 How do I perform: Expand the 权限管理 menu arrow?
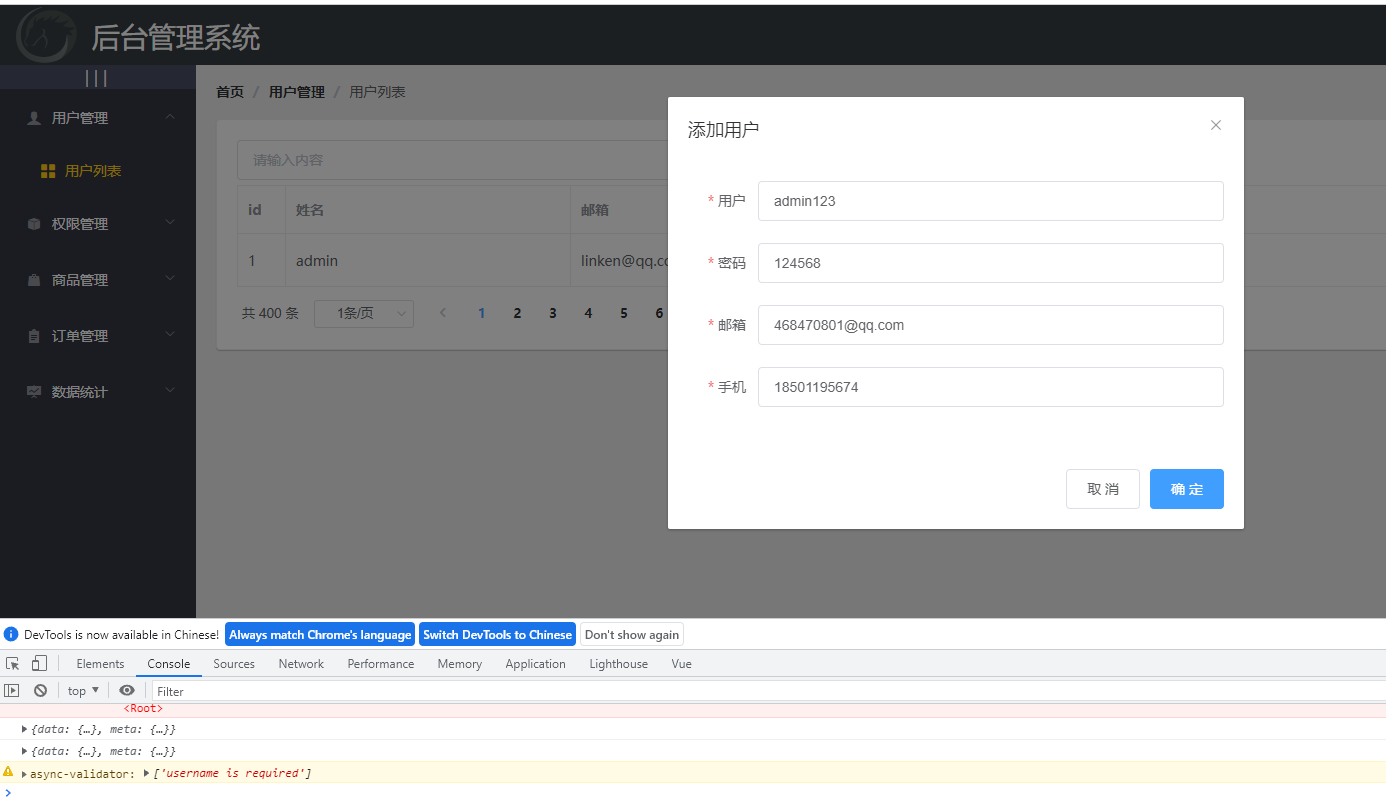(x=169, y=222)
